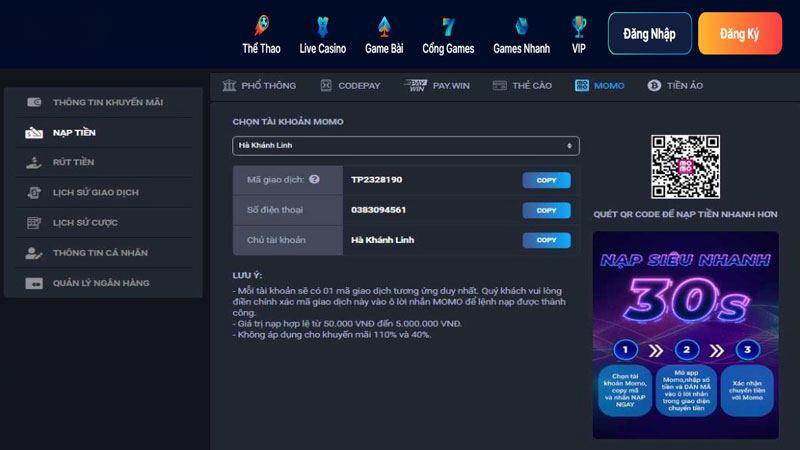800x450 pixels.
Task: Click the bank card icon beside QUẢN LÝ NGÂN HÀNG
Action: coord(34,283)
